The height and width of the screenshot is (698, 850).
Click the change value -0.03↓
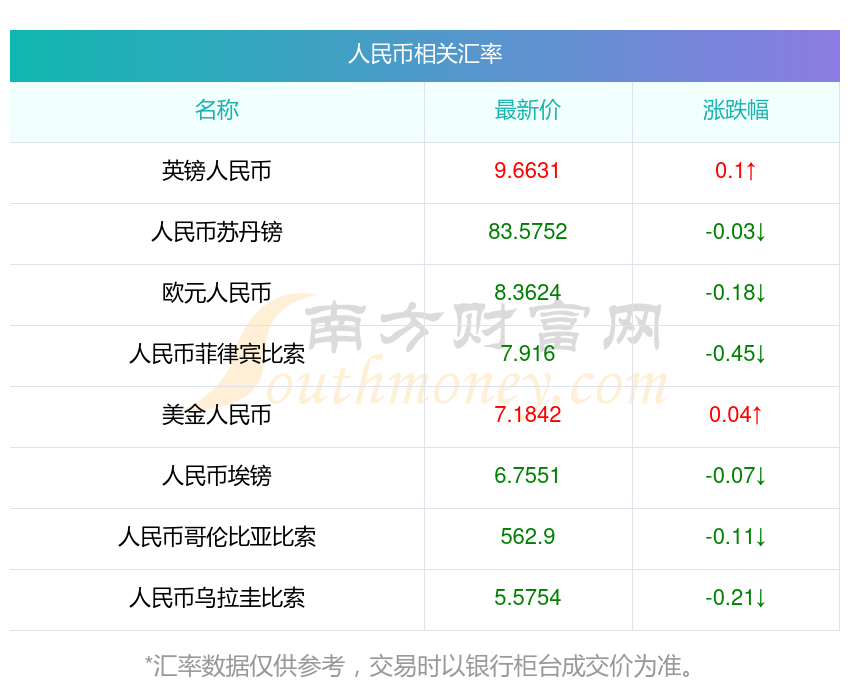pos(736,232)
